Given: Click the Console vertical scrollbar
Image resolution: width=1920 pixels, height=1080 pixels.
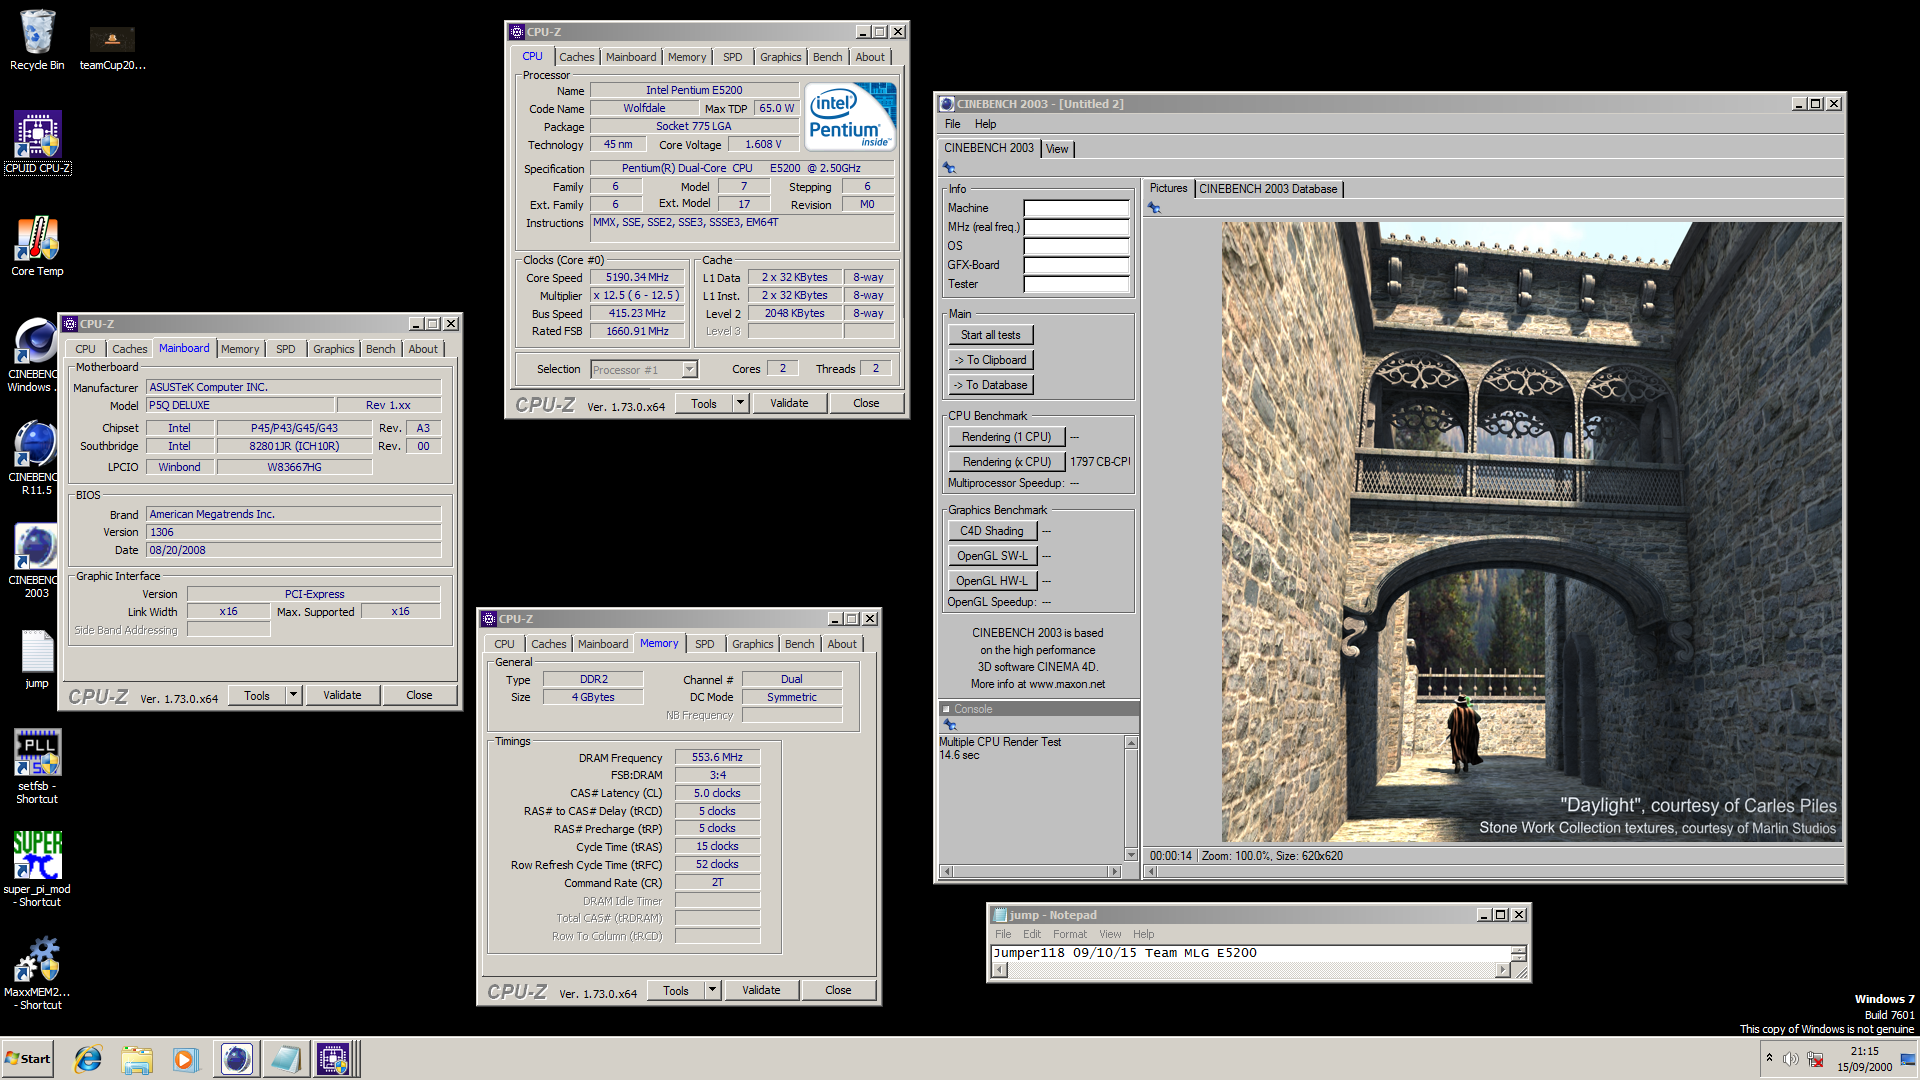Looking at the screenshot, I should click(1131, 798).
